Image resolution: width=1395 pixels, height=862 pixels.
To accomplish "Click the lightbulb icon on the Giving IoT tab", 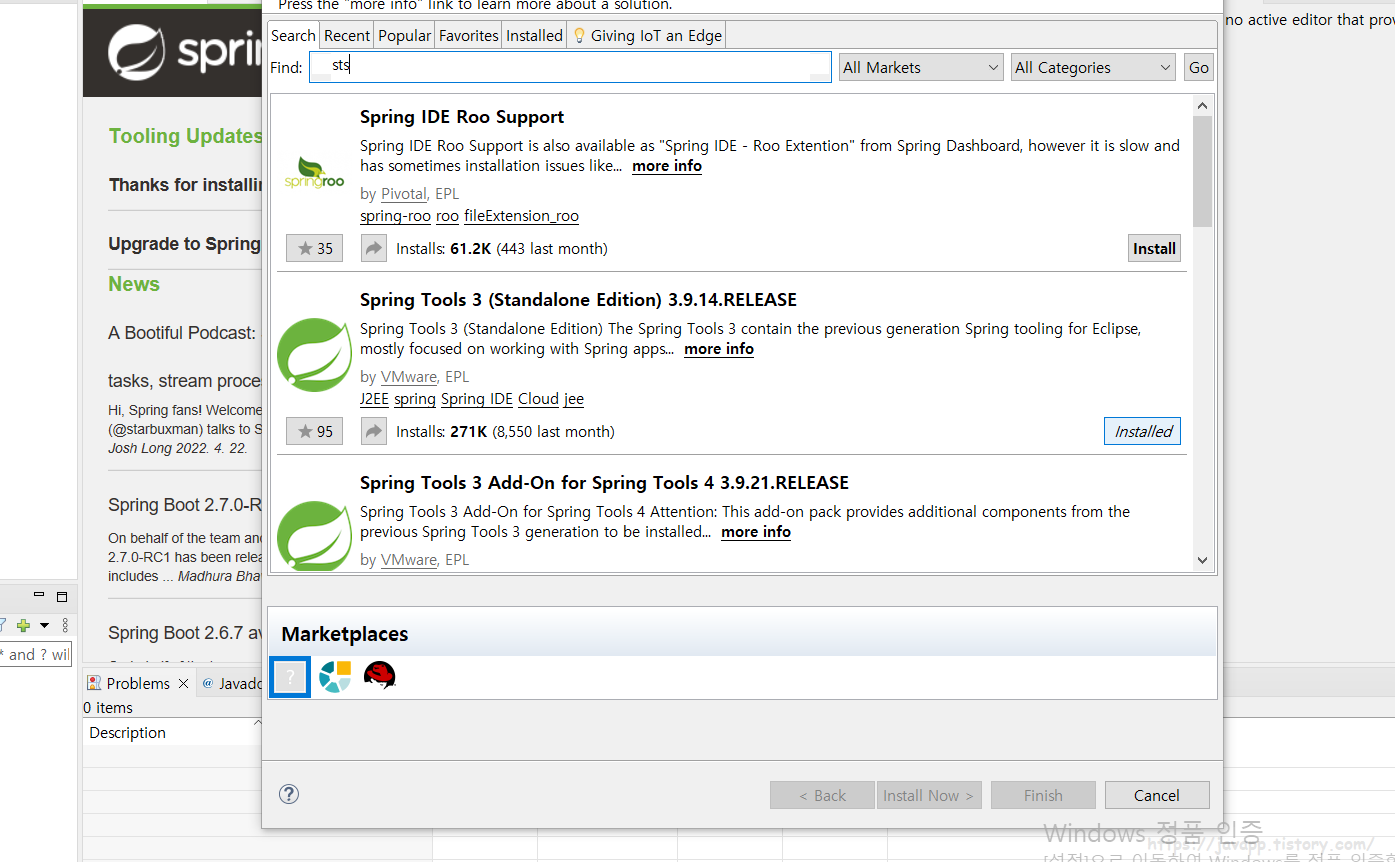I will tap(578, 35).
